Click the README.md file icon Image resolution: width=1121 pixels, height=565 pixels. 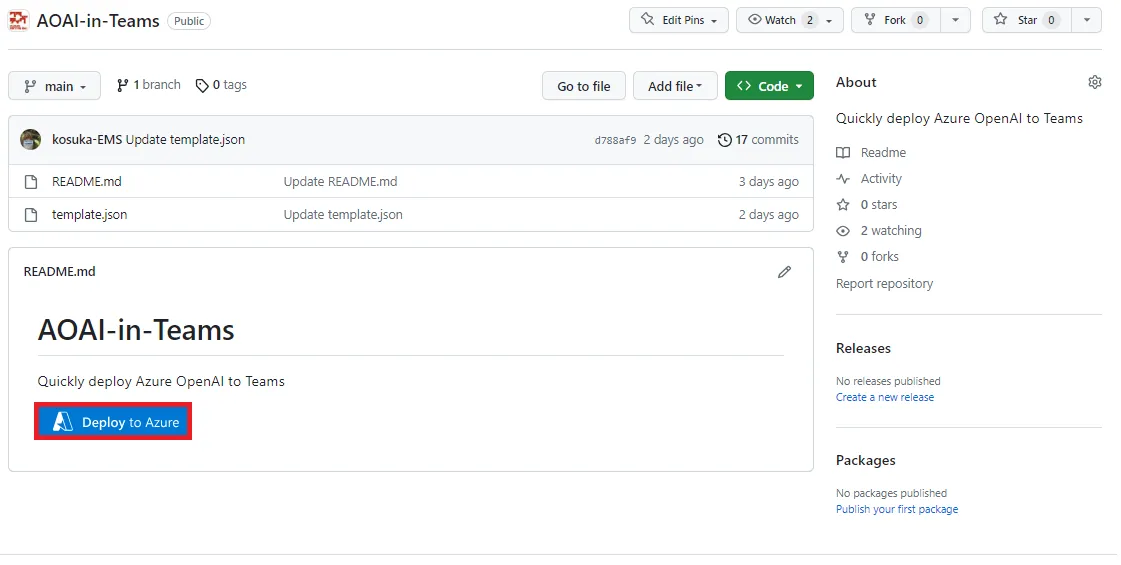pyautogui.click(x=31, y=182)
